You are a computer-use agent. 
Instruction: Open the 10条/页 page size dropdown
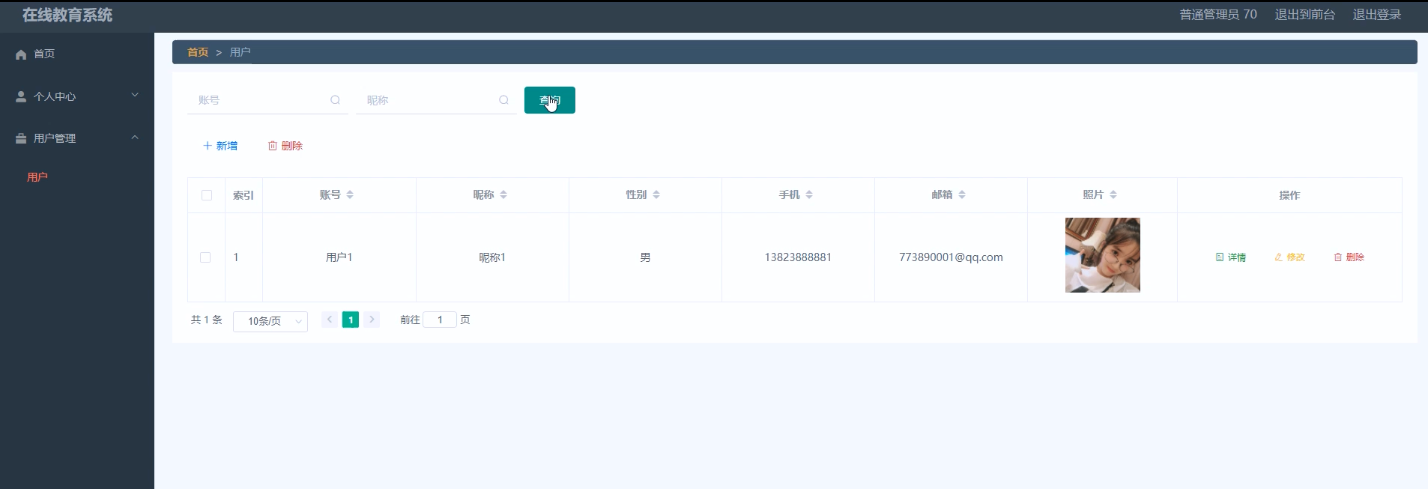pyautogui.click(x=270, y=321)
